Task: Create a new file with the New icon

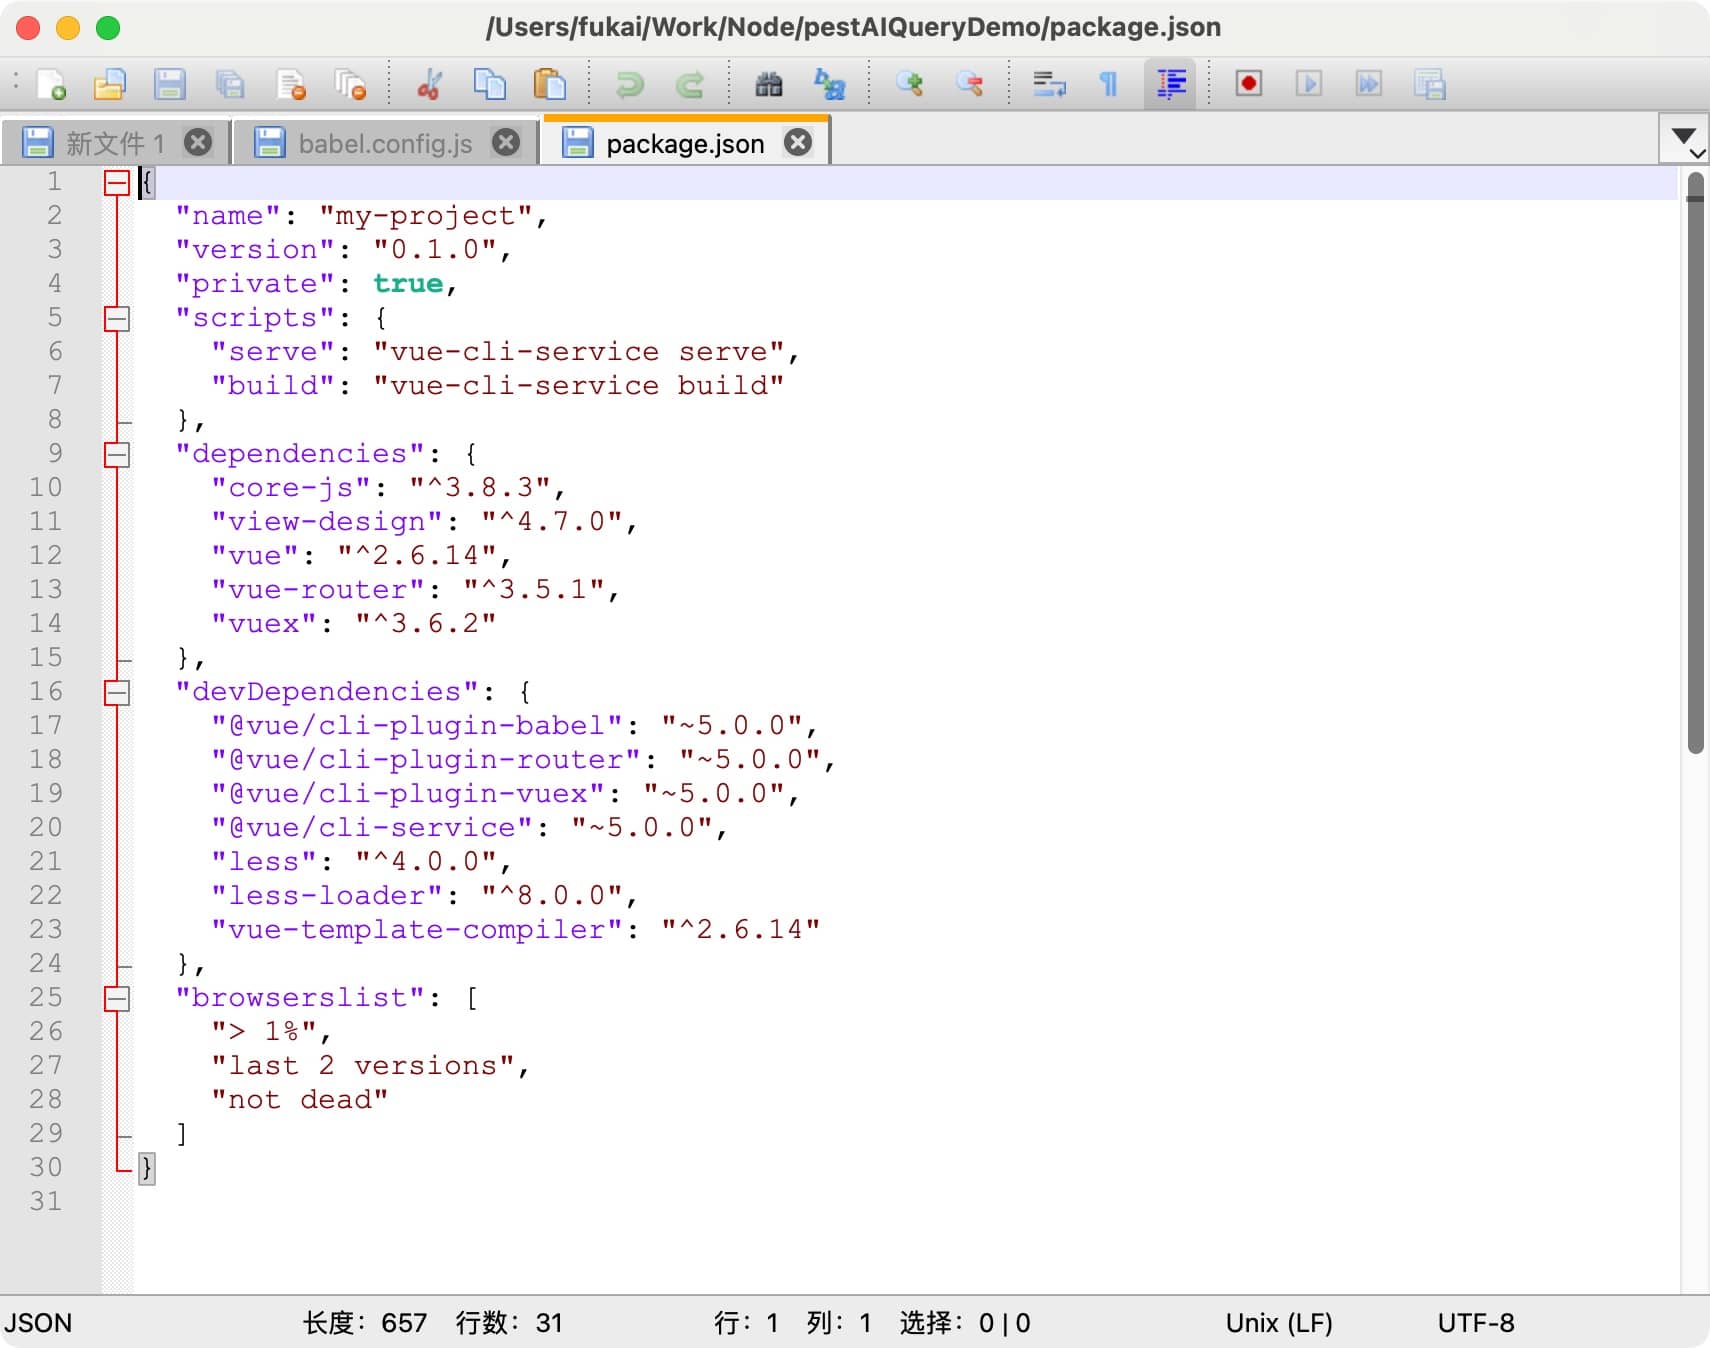Action: click(x=51, y=84)
